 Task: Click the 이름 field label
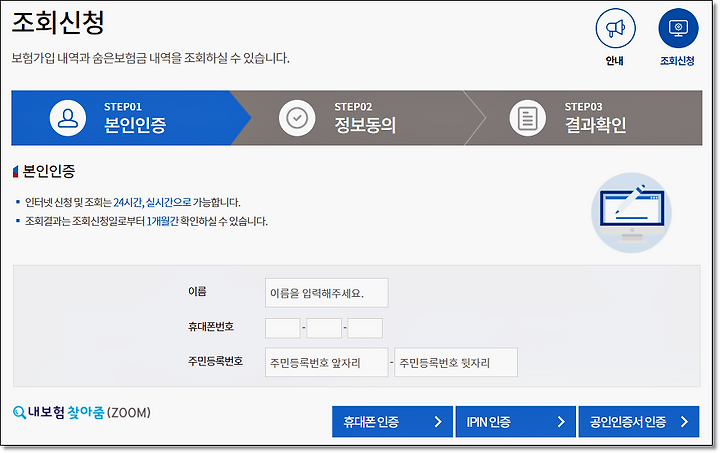click(x=197, y=291)
